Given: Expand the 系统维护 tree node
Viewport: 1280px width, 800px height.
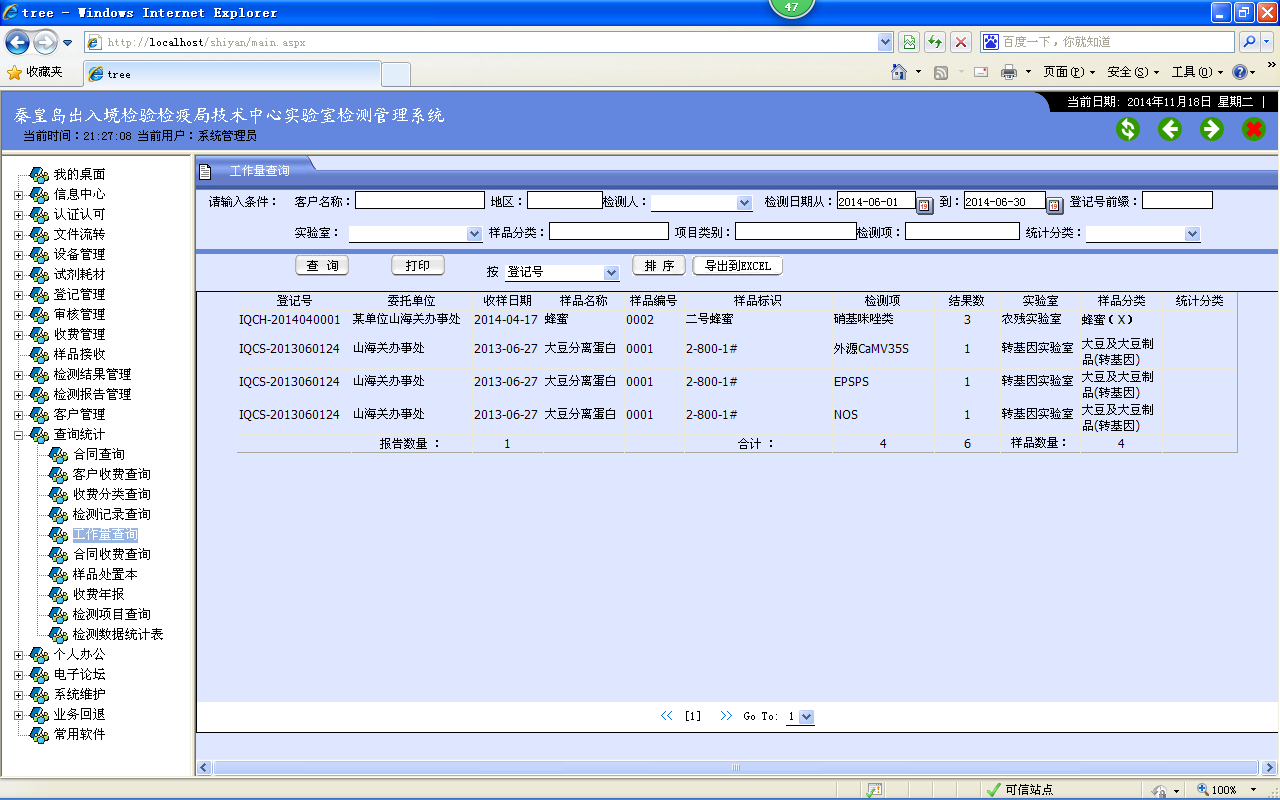Looking at the screenshot, I should (x=18, y=694).
